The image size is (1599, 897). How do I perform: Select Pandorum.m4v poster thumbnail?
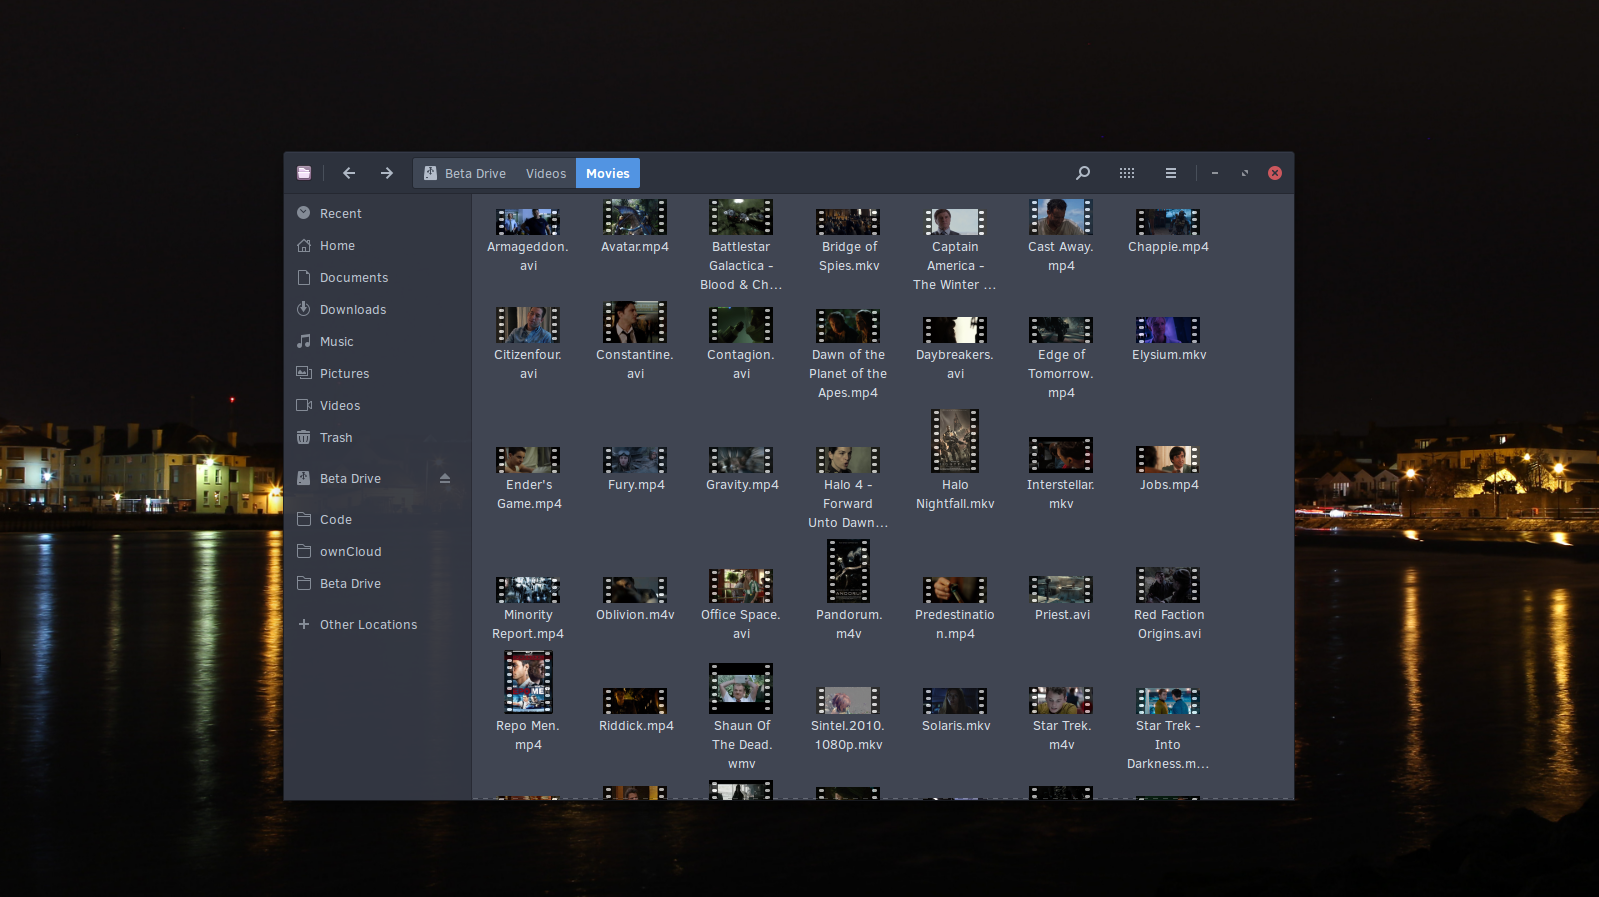pos(848,571)
